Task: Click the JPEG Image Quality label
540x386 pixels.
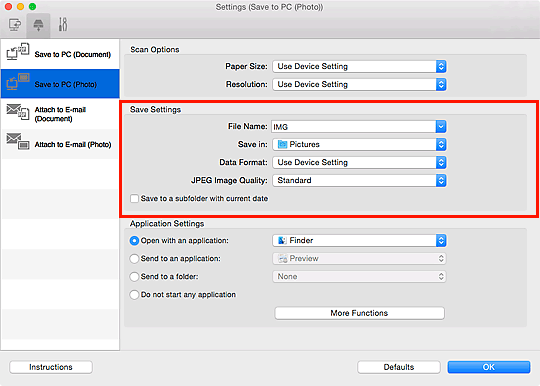Action: point(229,180)
